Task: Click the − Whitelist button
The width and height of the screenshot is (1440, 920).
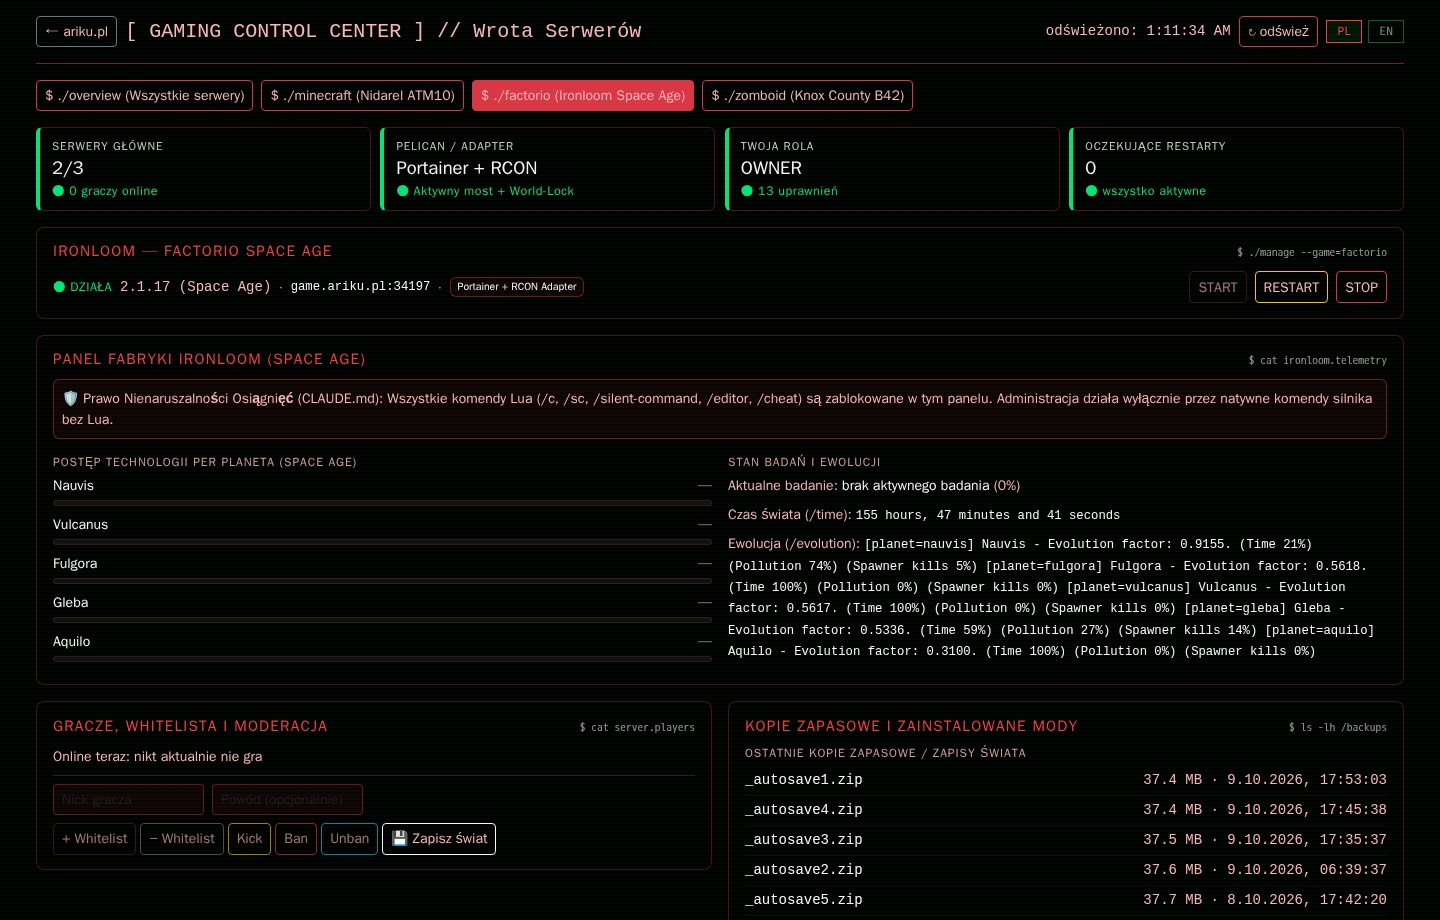Action: [x=182, y=838]
